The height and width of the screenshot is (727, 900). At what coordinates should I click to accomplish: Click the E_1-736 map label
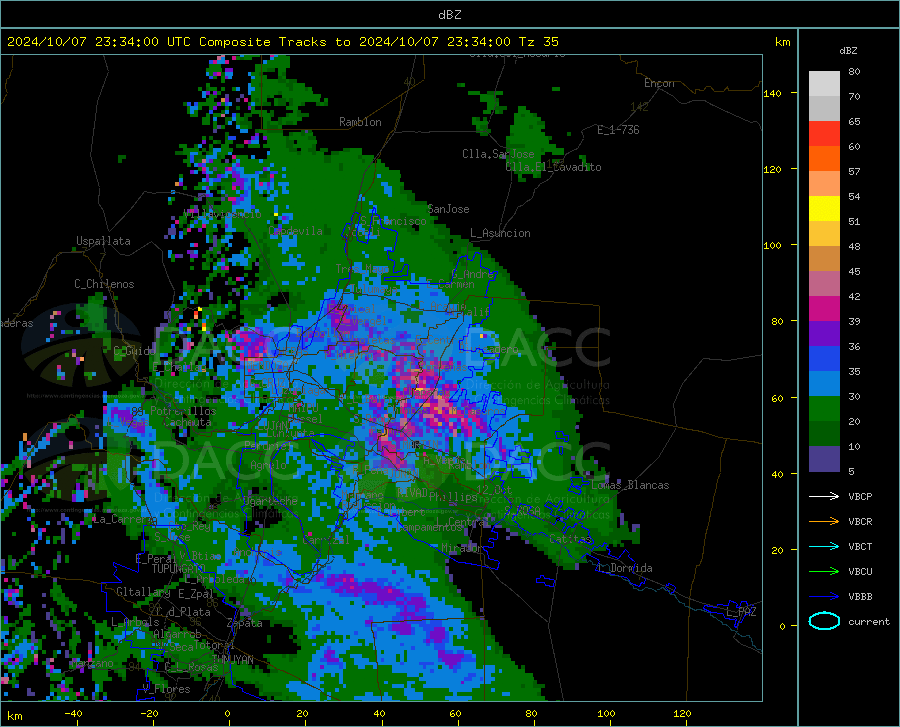[618, 130]
